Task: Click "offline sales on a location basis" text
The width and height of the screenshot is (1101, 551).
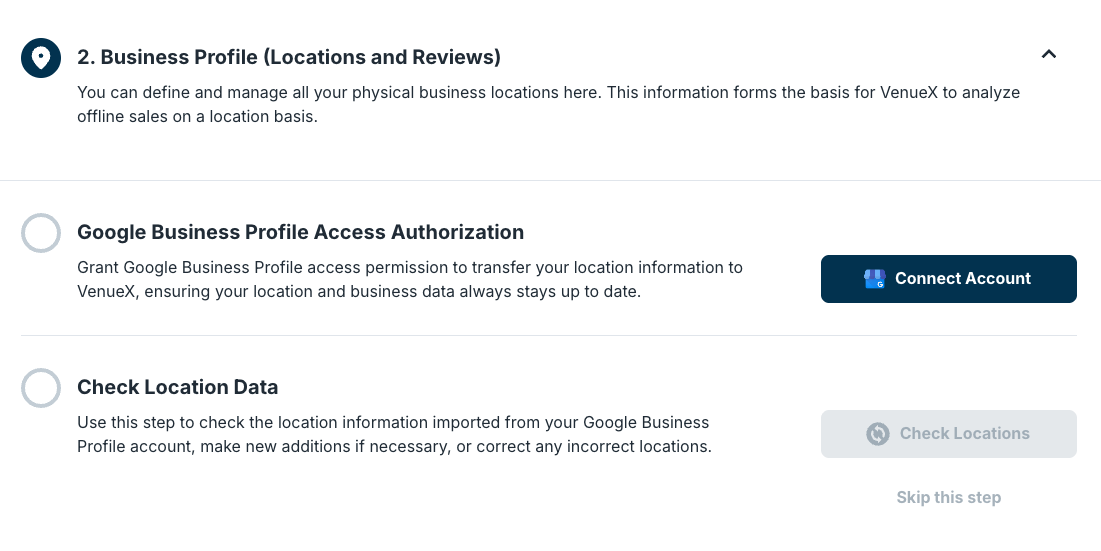Action: click(196, 117)
